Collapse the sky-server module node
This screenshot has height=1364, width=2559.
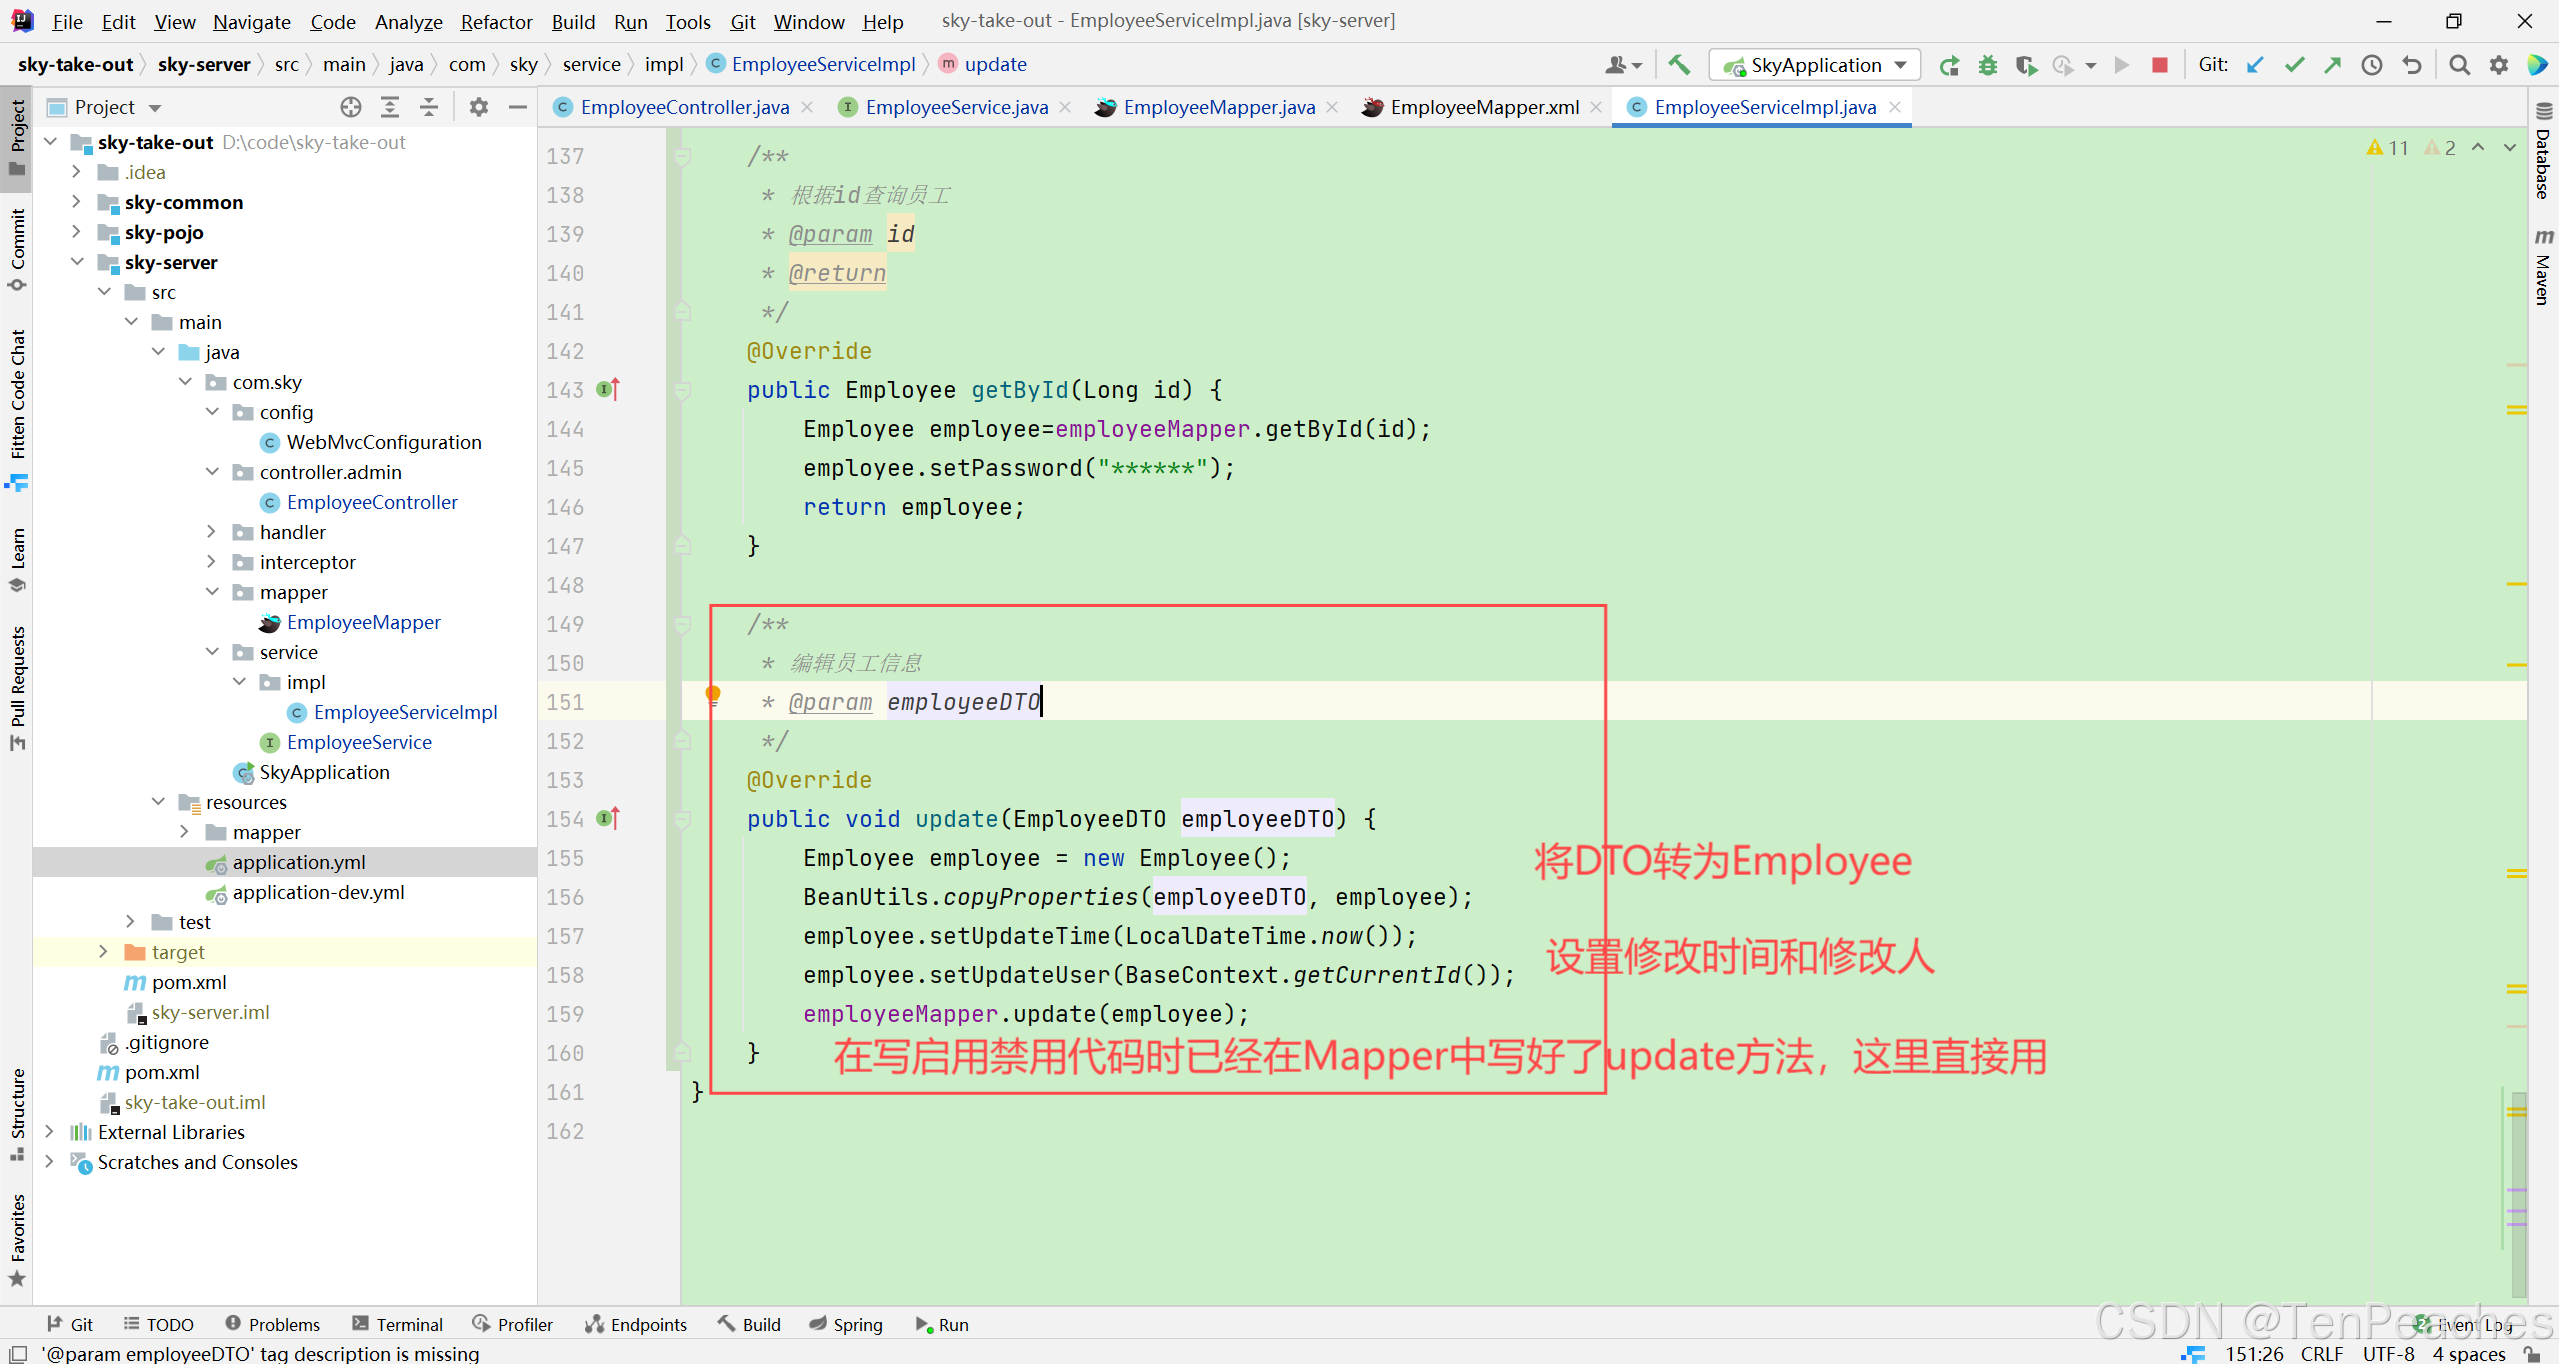[x=77, y=262]
